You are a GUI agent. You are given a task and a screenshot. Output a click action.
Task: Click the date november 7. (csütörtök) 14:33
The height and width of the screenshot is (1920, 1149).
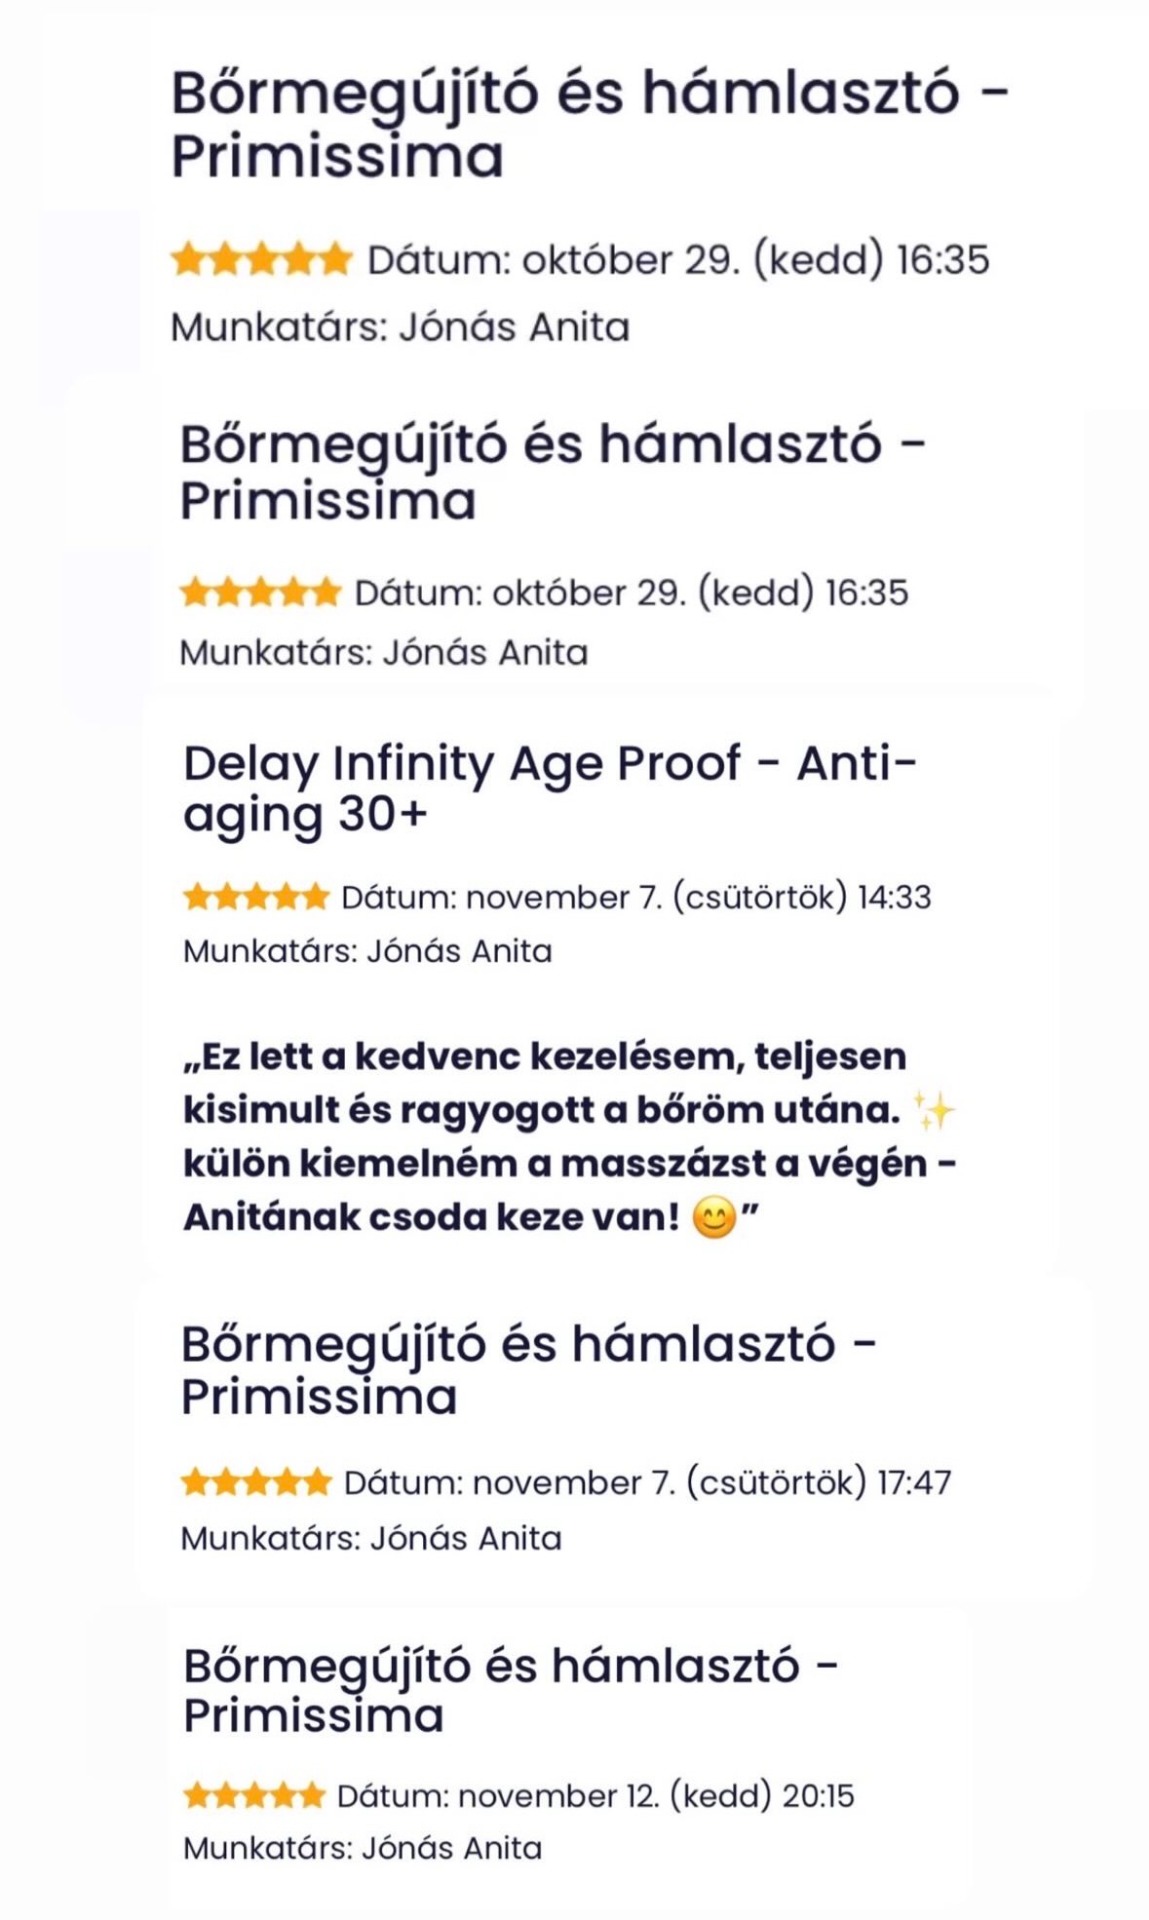636,897
